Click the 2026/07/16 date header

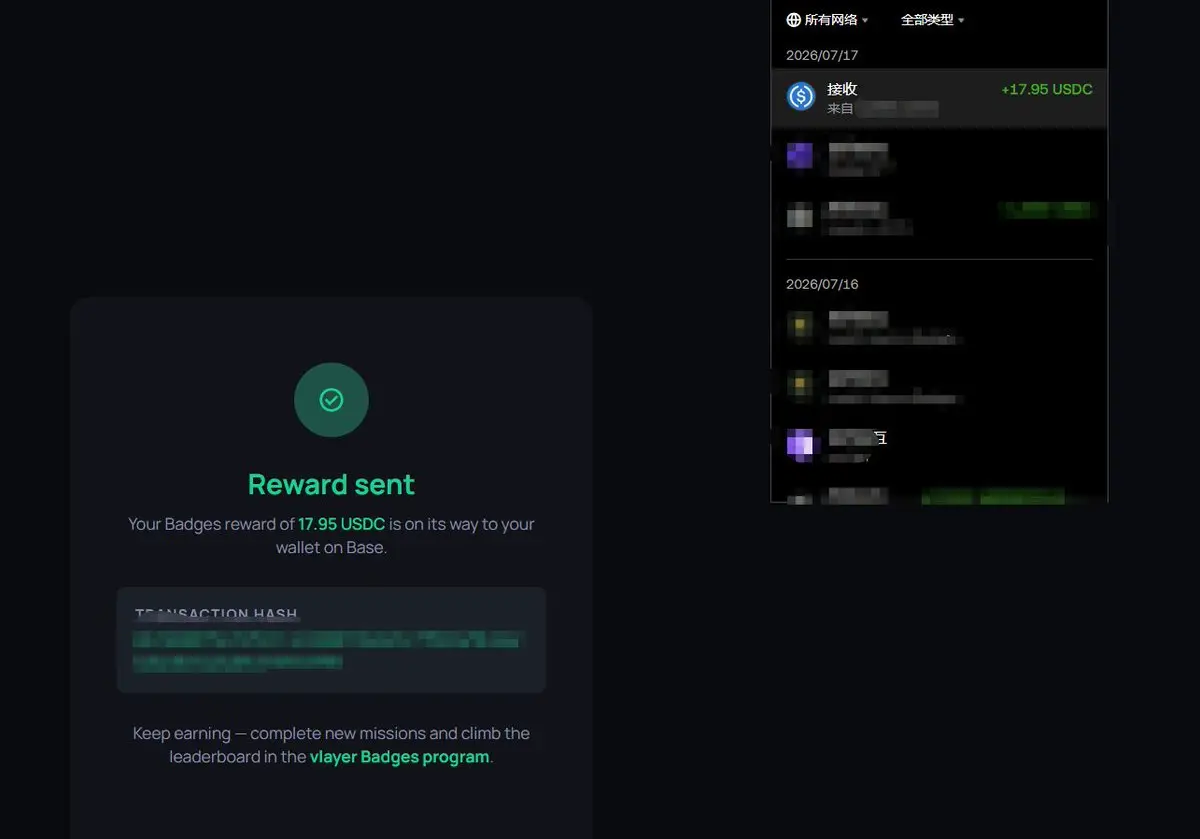coord(822,284)
